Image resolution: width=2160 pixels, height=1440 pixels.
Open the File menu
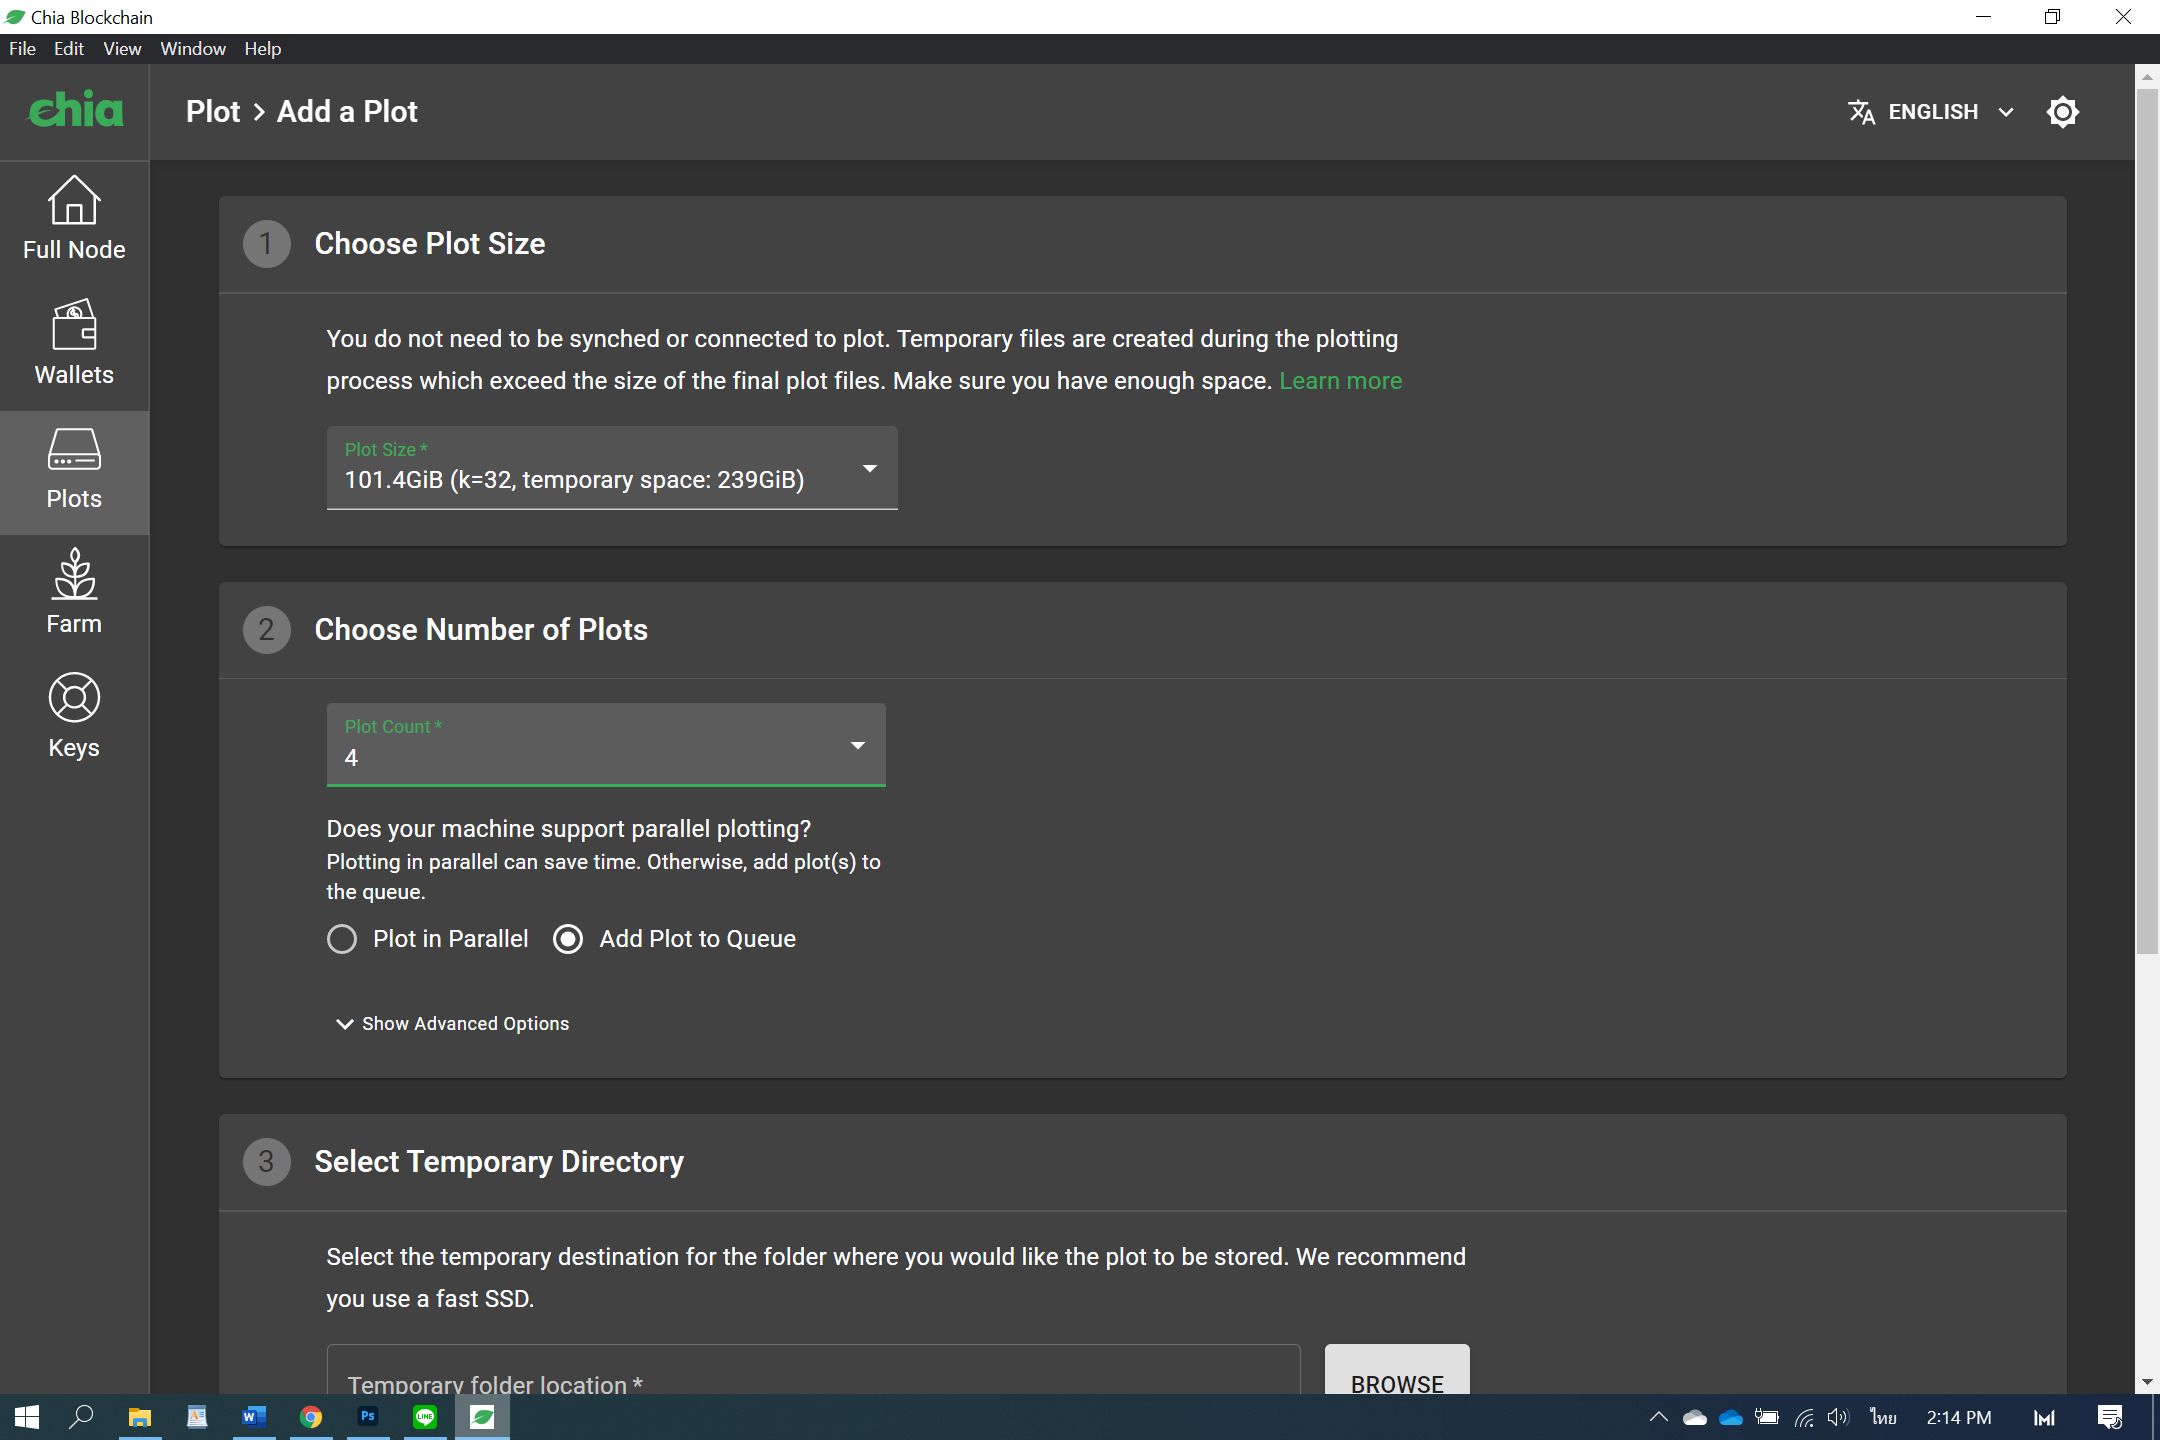(x=22, y=48)
